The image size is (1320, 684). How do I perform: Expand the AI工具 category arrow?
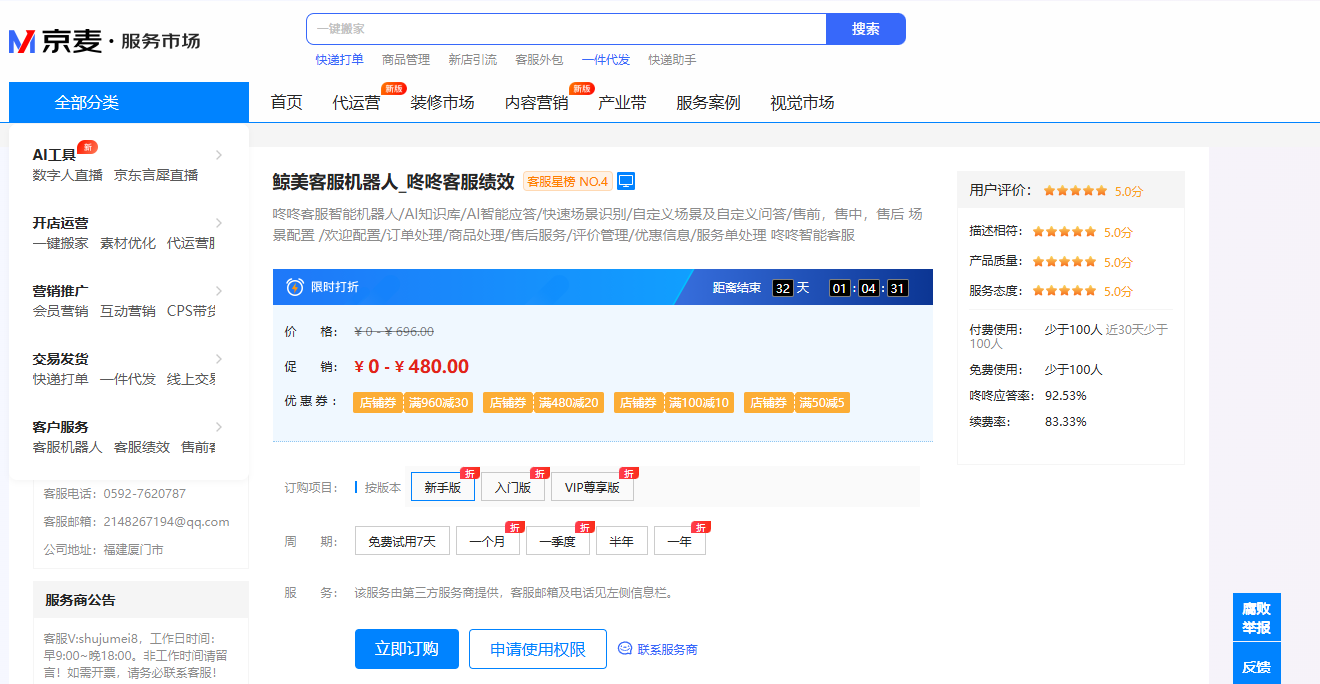click(x=219, y=155)
